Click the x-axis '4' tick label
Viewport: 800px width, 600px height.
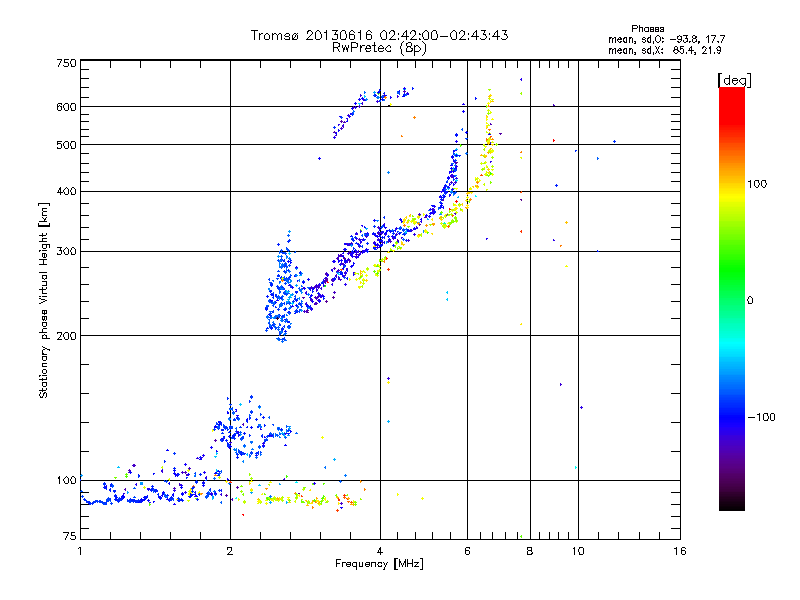[380, 551]
